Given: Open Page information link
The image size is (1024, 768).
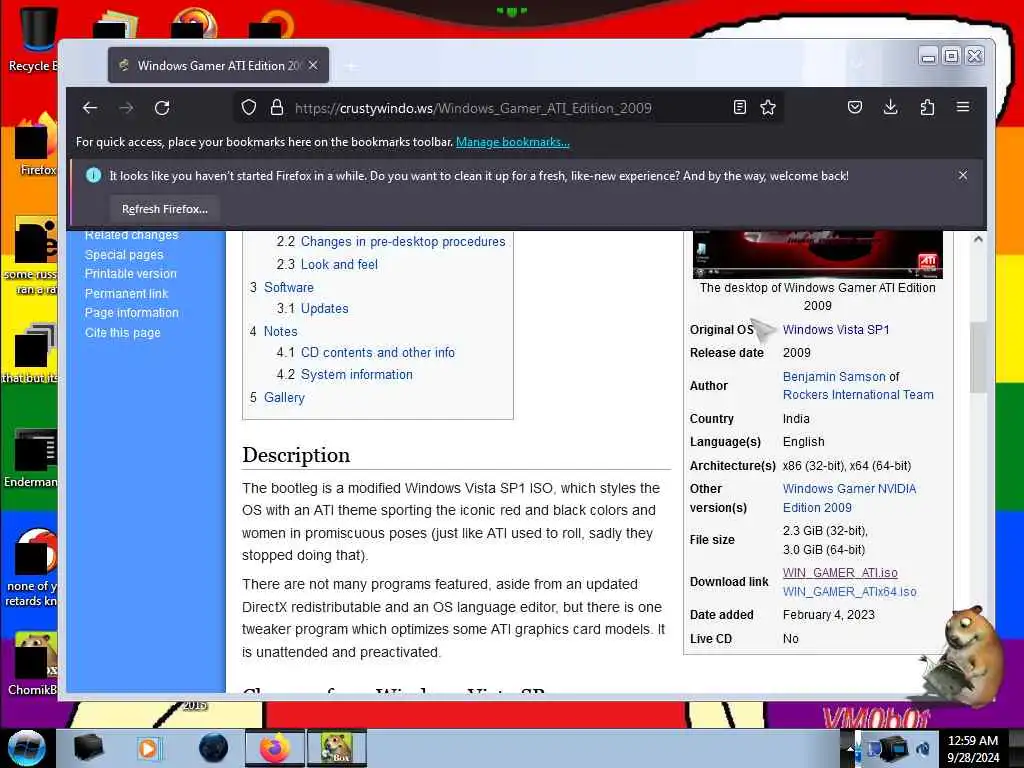Looking at the screenshot, I should coord(132,313).
